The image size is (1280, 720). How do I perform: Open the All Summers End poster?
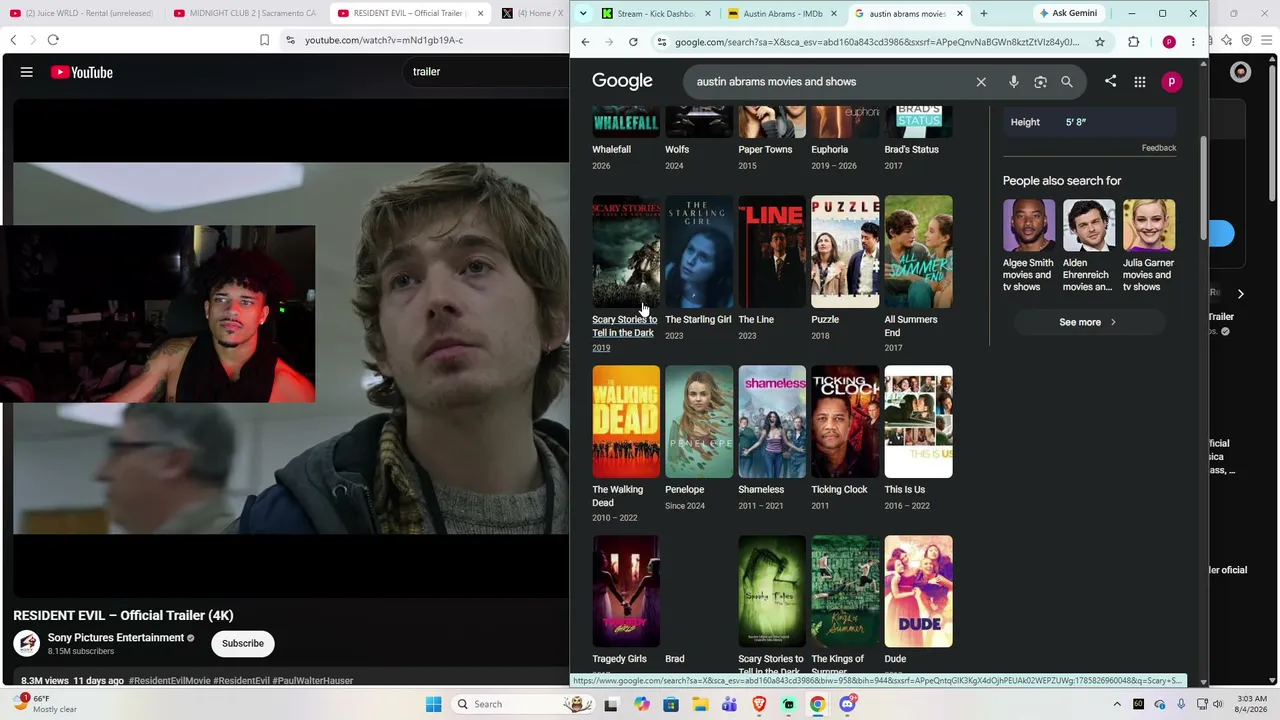[918, 251]
